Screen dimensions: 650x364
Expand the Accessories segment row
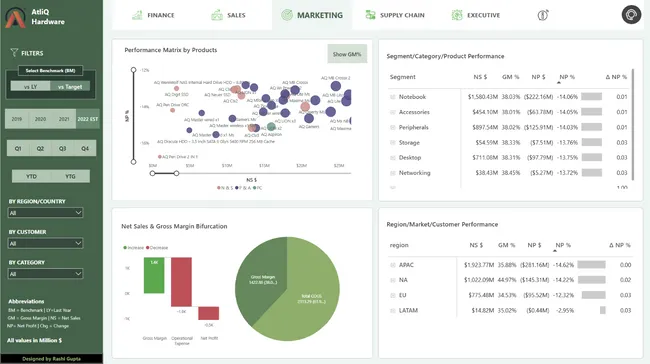[x=393, y=112]
